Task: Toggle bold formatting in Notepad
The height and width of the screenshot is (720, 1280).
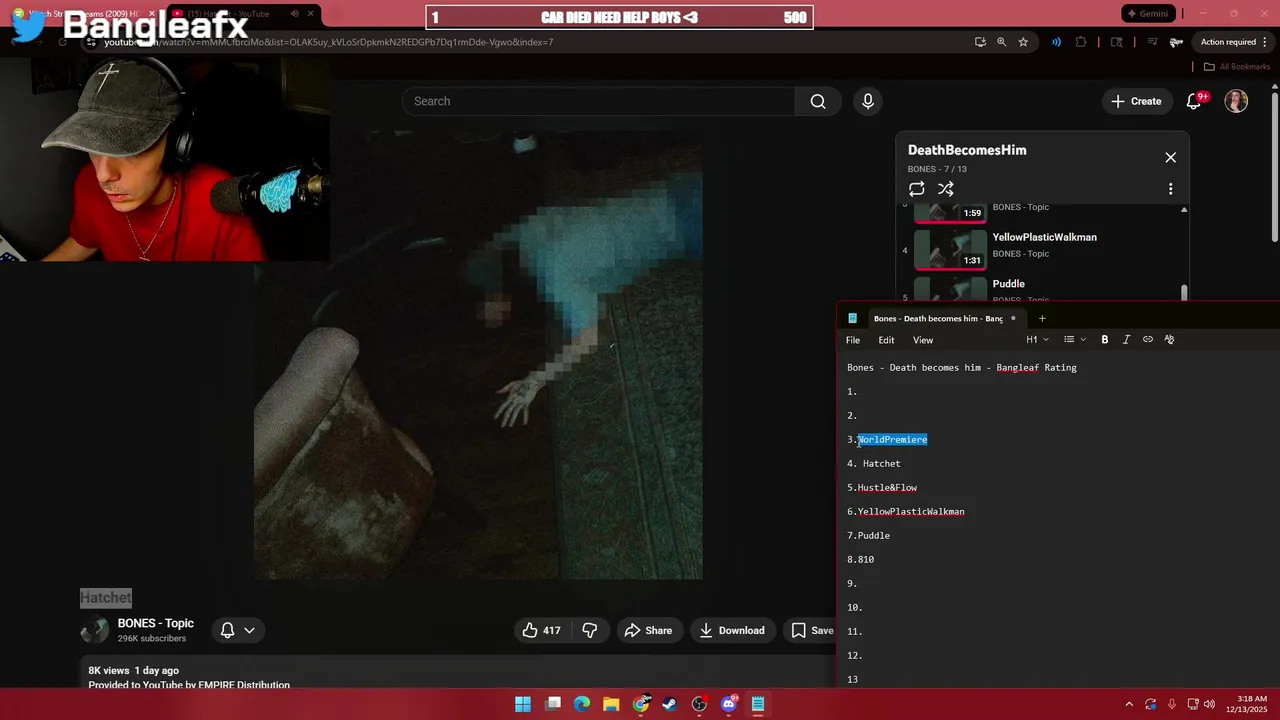Action: (x=1105, y=340)
